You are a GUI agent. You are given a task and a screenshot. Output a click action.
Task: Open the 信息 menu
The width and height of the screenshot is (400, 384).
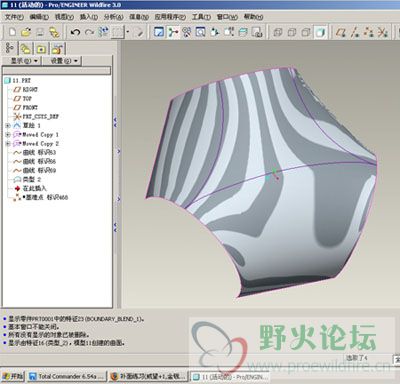139,17
